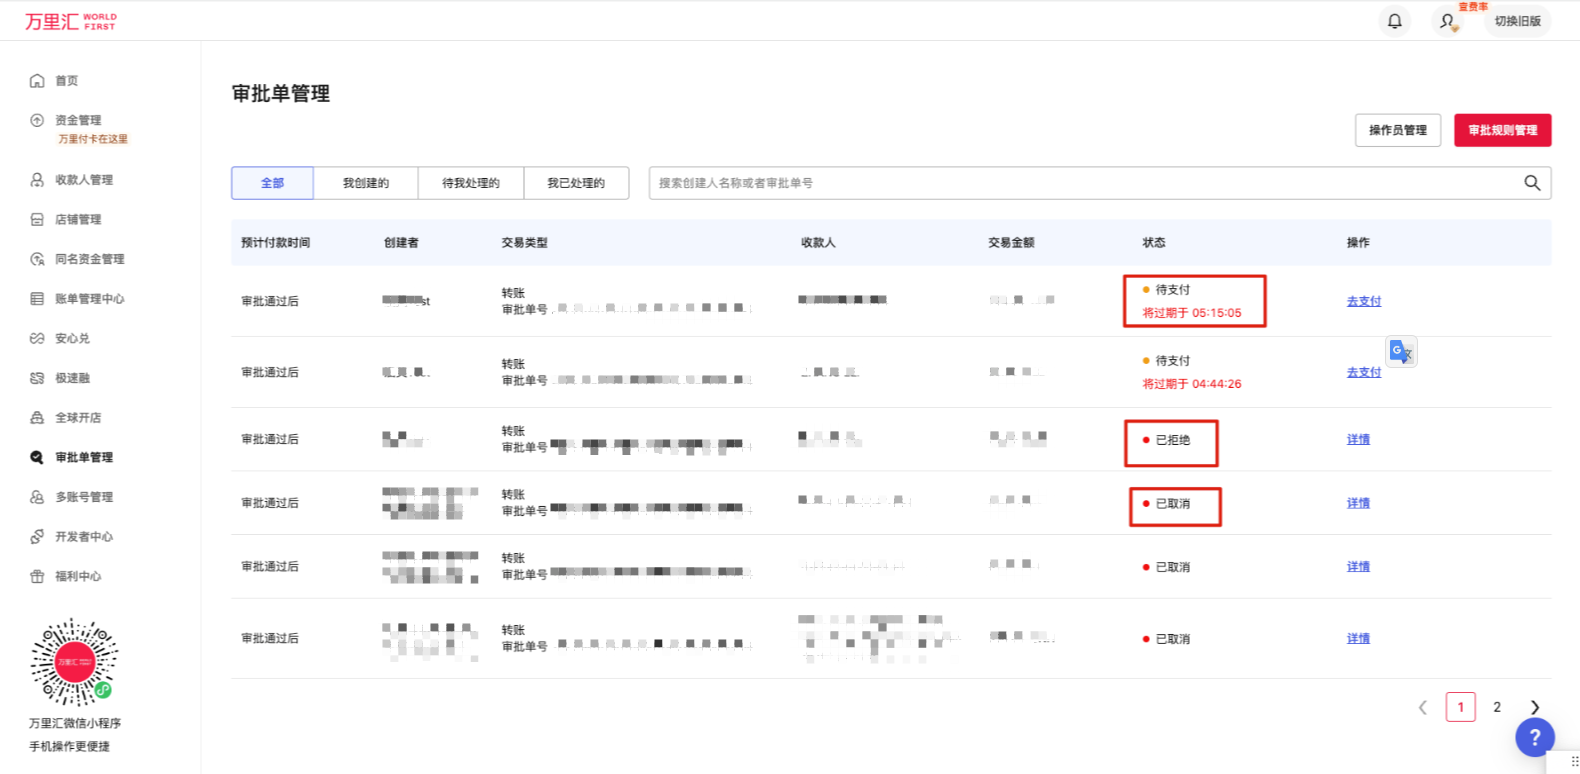Focus the 搜索创建人名称或者审批单号 search field

coord(1080,183)
